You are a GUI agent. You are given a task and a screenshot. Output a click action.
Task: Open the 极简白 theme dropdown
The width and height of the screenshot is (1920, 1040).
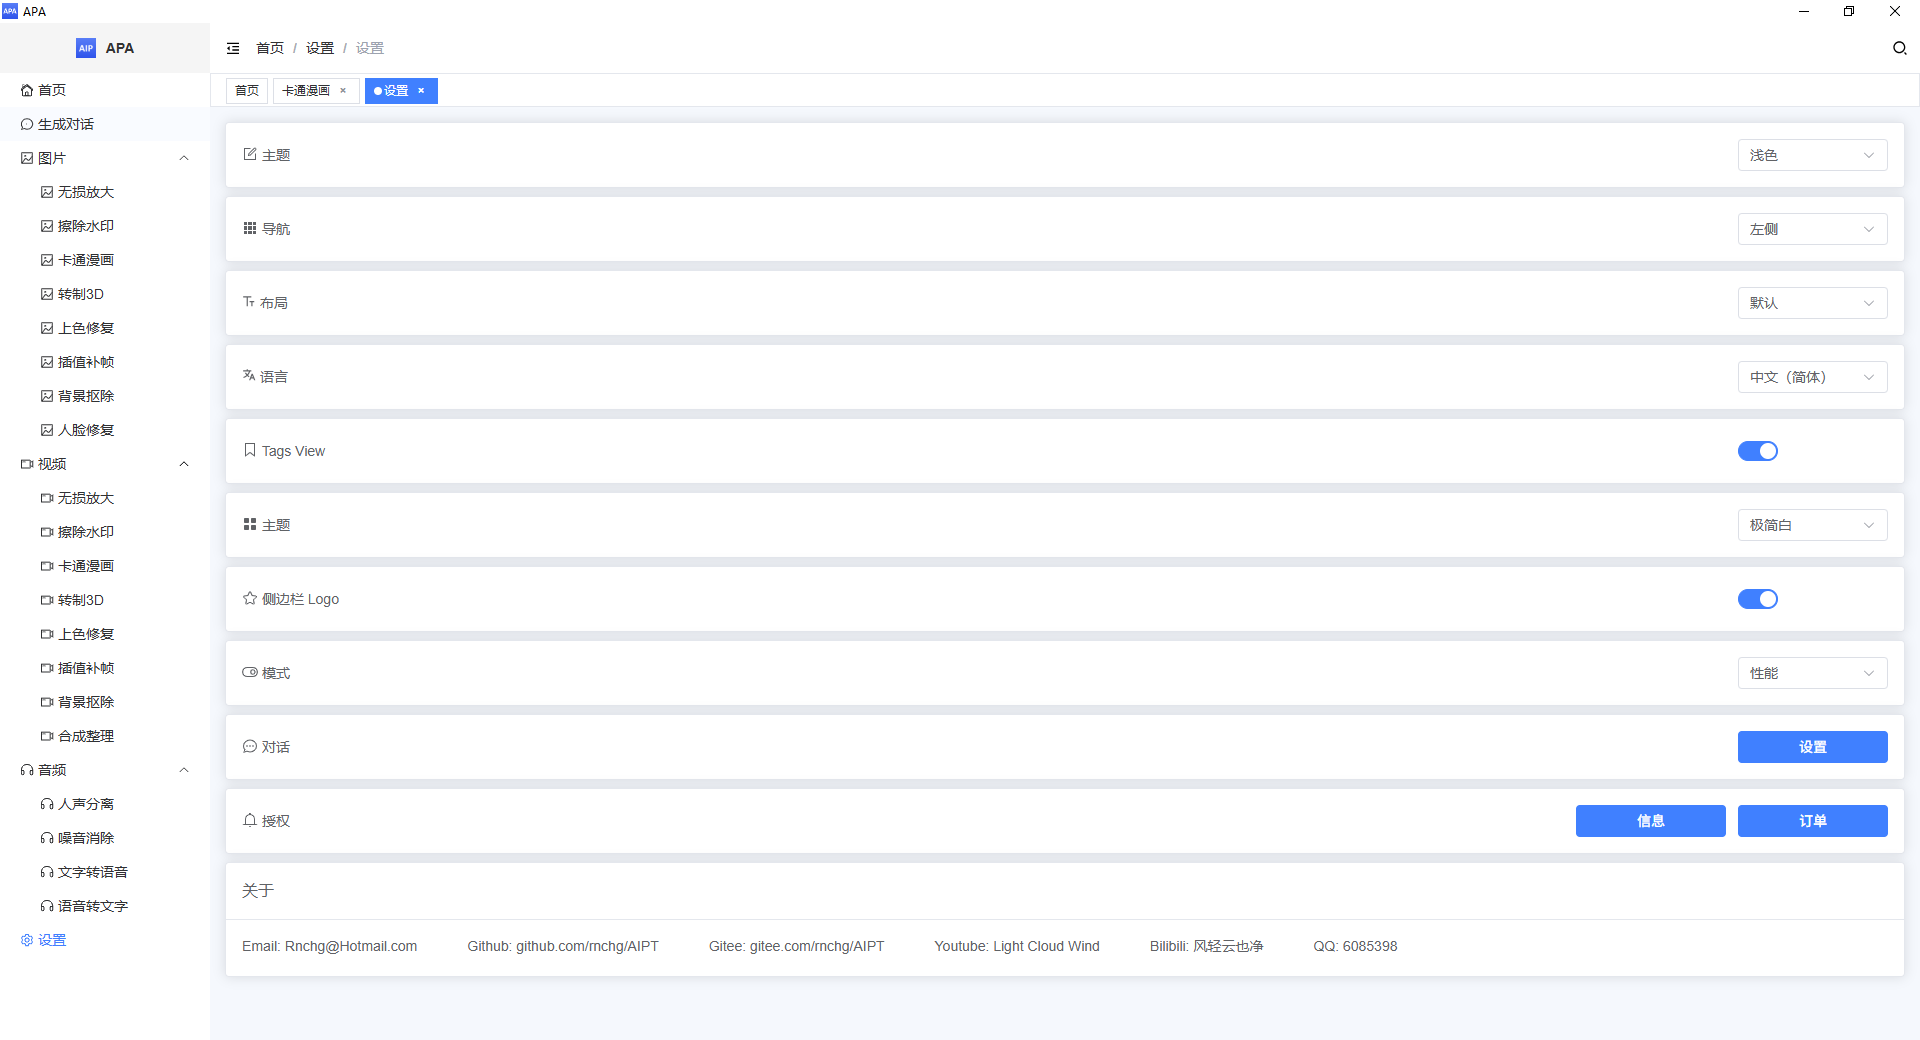(x=1812, y=525)
